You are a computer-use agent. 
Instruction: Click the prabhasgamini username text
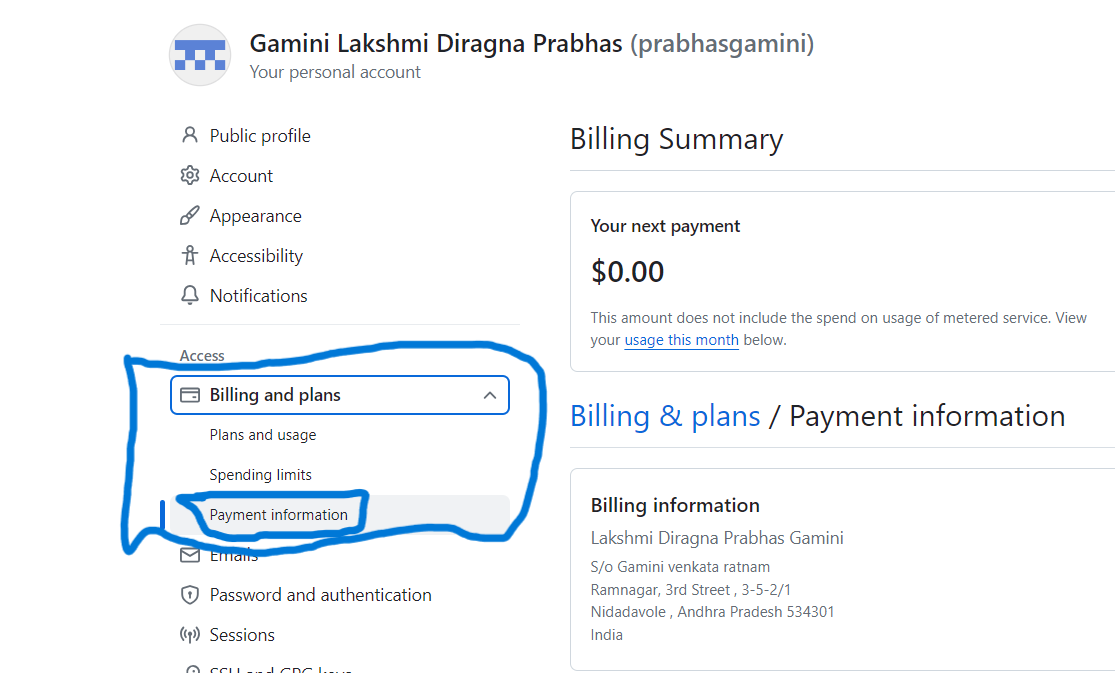[x=722, y=44]
